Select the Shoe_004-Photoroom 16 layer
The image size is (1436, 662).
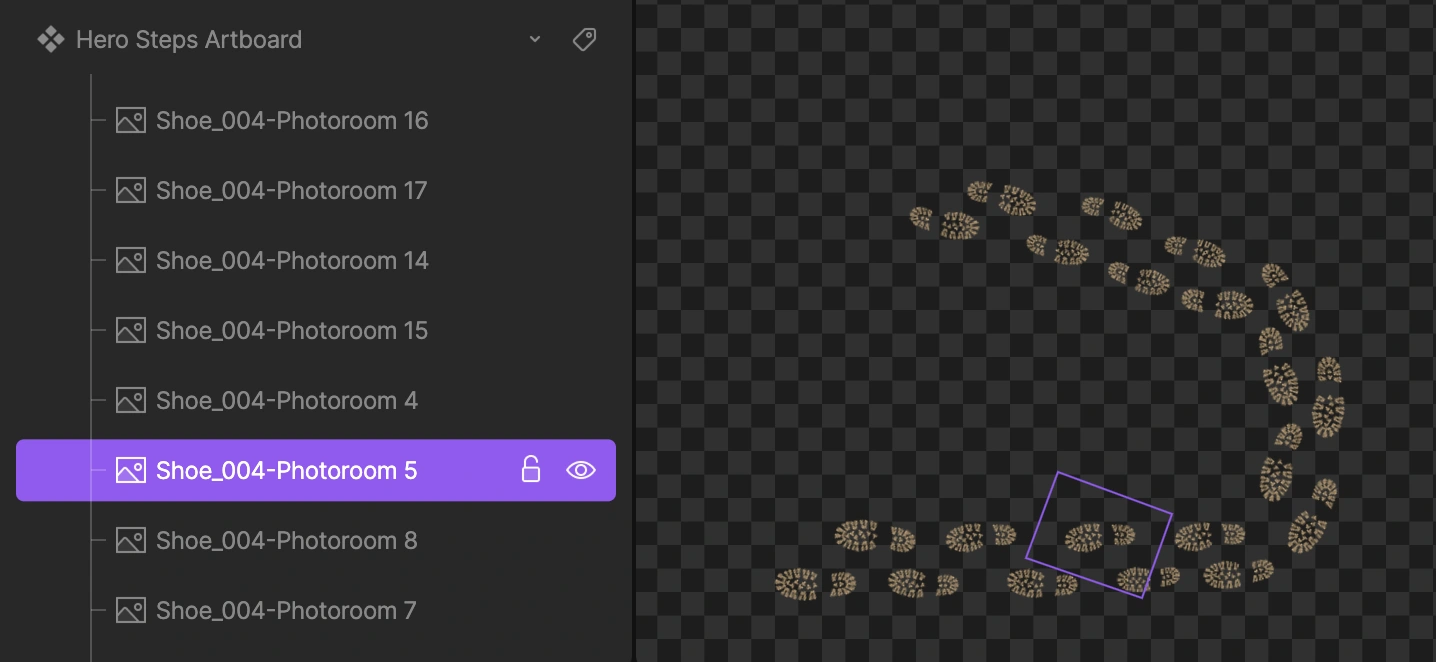[292, 121]
